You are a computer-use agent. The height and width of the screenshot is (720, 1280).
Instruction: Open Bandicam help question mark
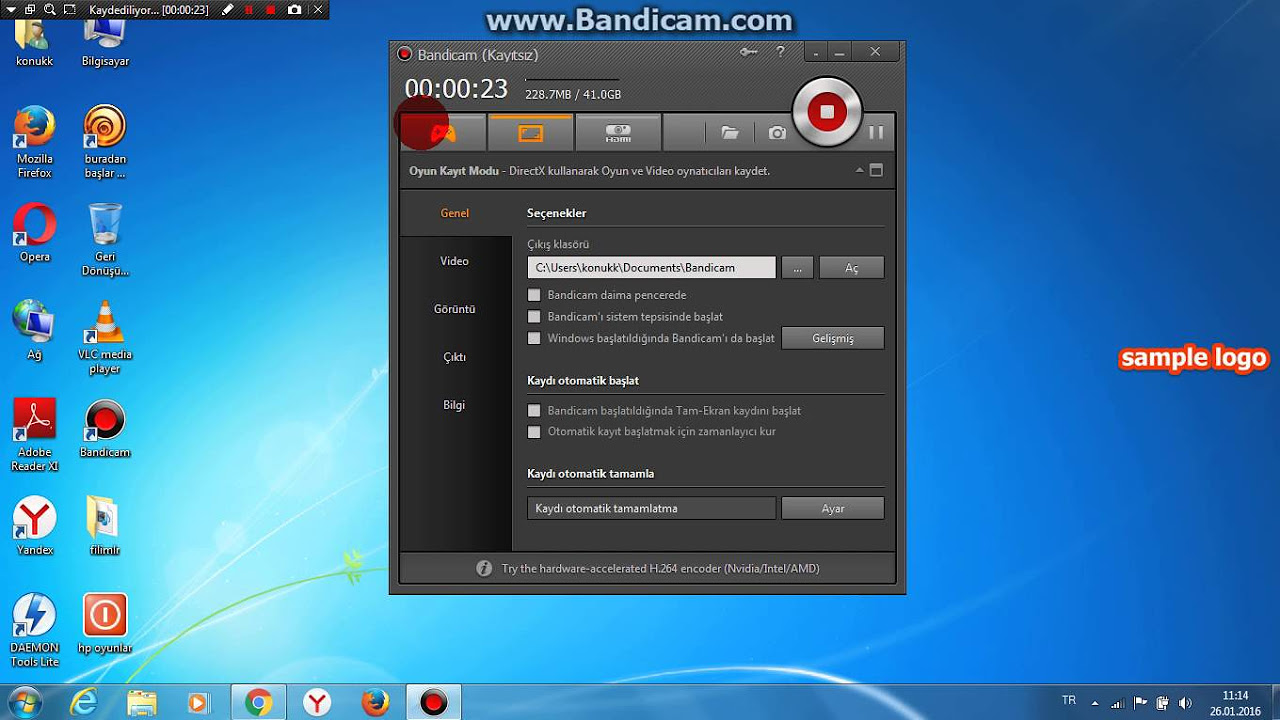[x=780, y=53]
